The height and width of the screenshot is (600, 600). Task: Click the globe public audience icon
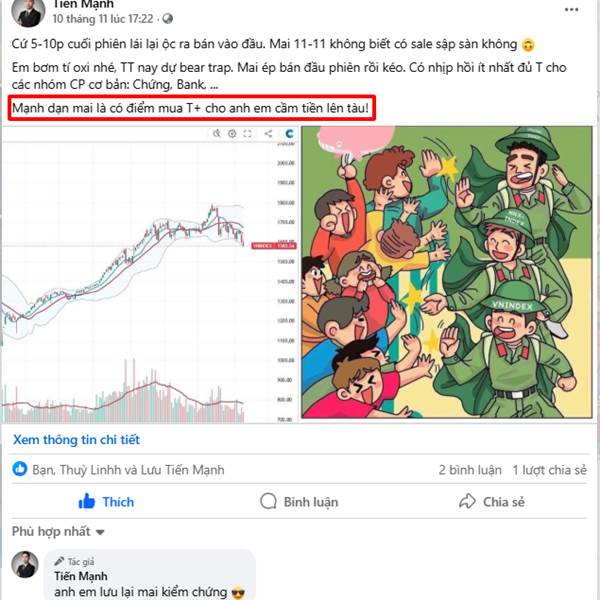[x=168, y=18]
